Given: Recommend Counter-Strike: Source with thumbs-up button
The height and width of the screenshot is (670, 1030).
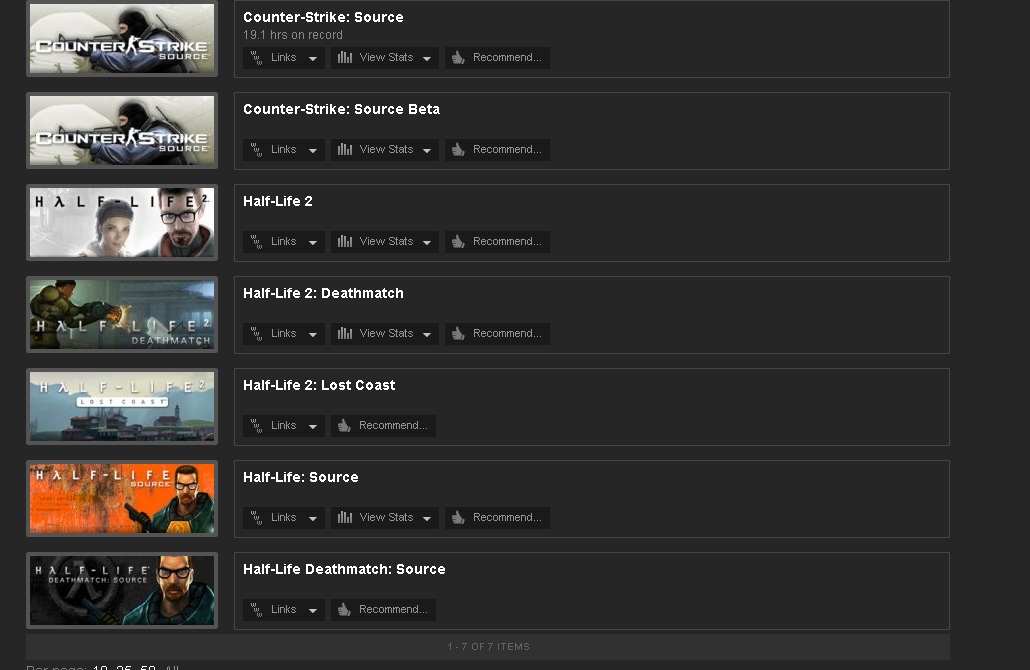Looking at the screenshot, I should point(497,58).
